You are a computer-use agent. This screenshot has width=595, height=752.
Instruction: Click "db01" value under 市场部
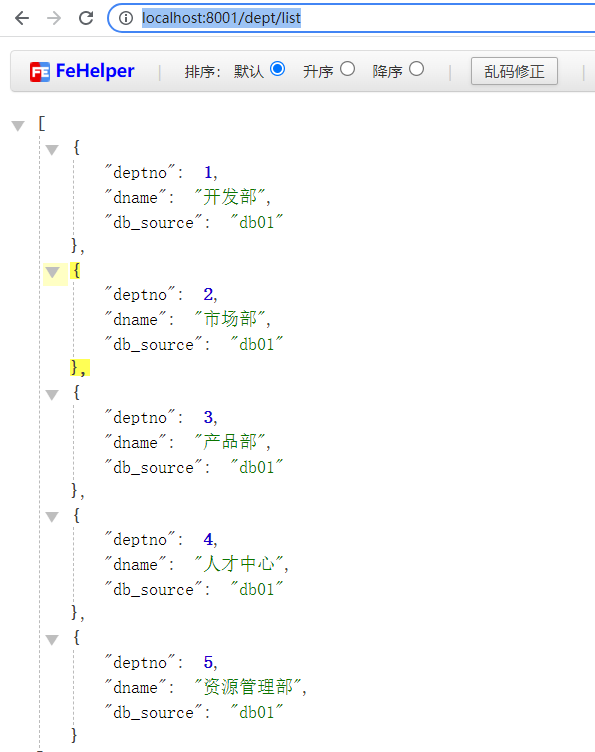pos(257,344)
